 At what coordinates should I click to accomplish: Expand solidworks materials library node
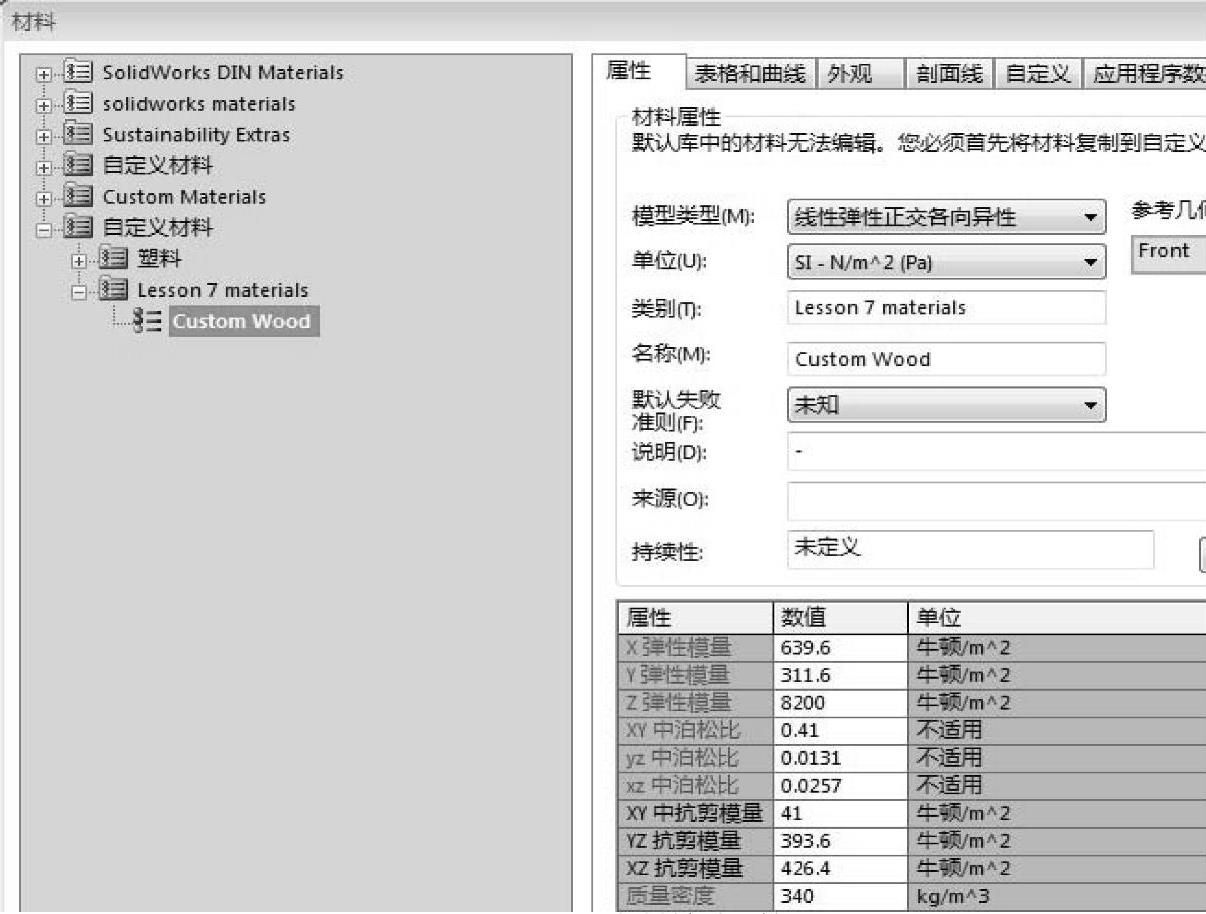(43, 105)
